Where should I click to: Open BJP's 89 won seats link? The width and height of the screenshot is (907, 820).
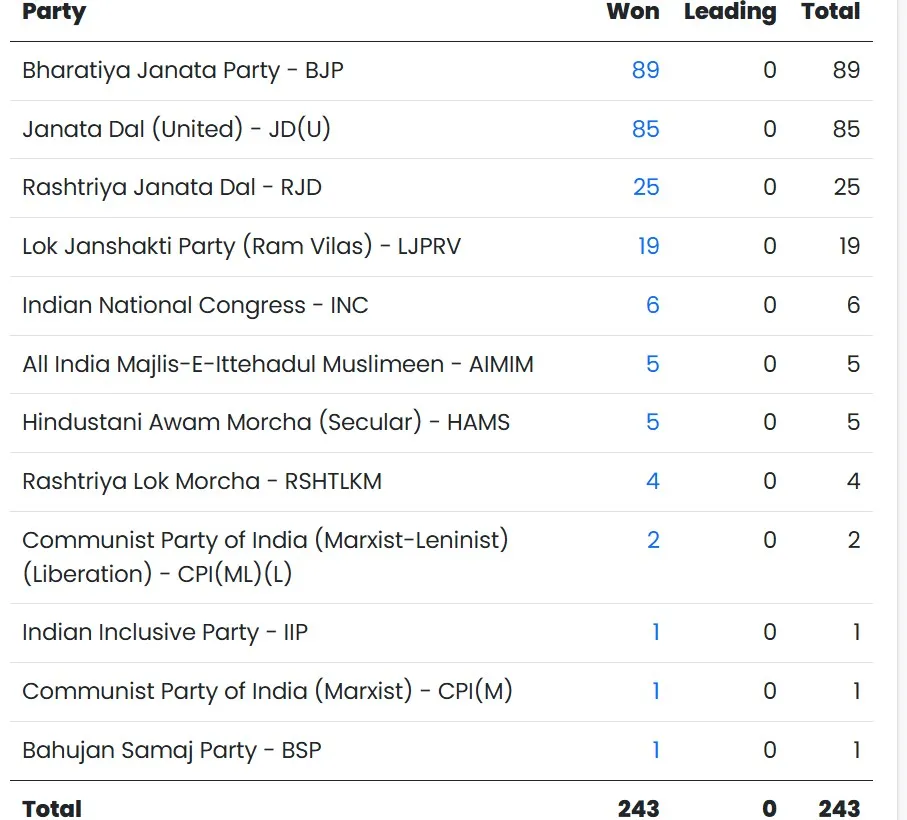[645, 70]
